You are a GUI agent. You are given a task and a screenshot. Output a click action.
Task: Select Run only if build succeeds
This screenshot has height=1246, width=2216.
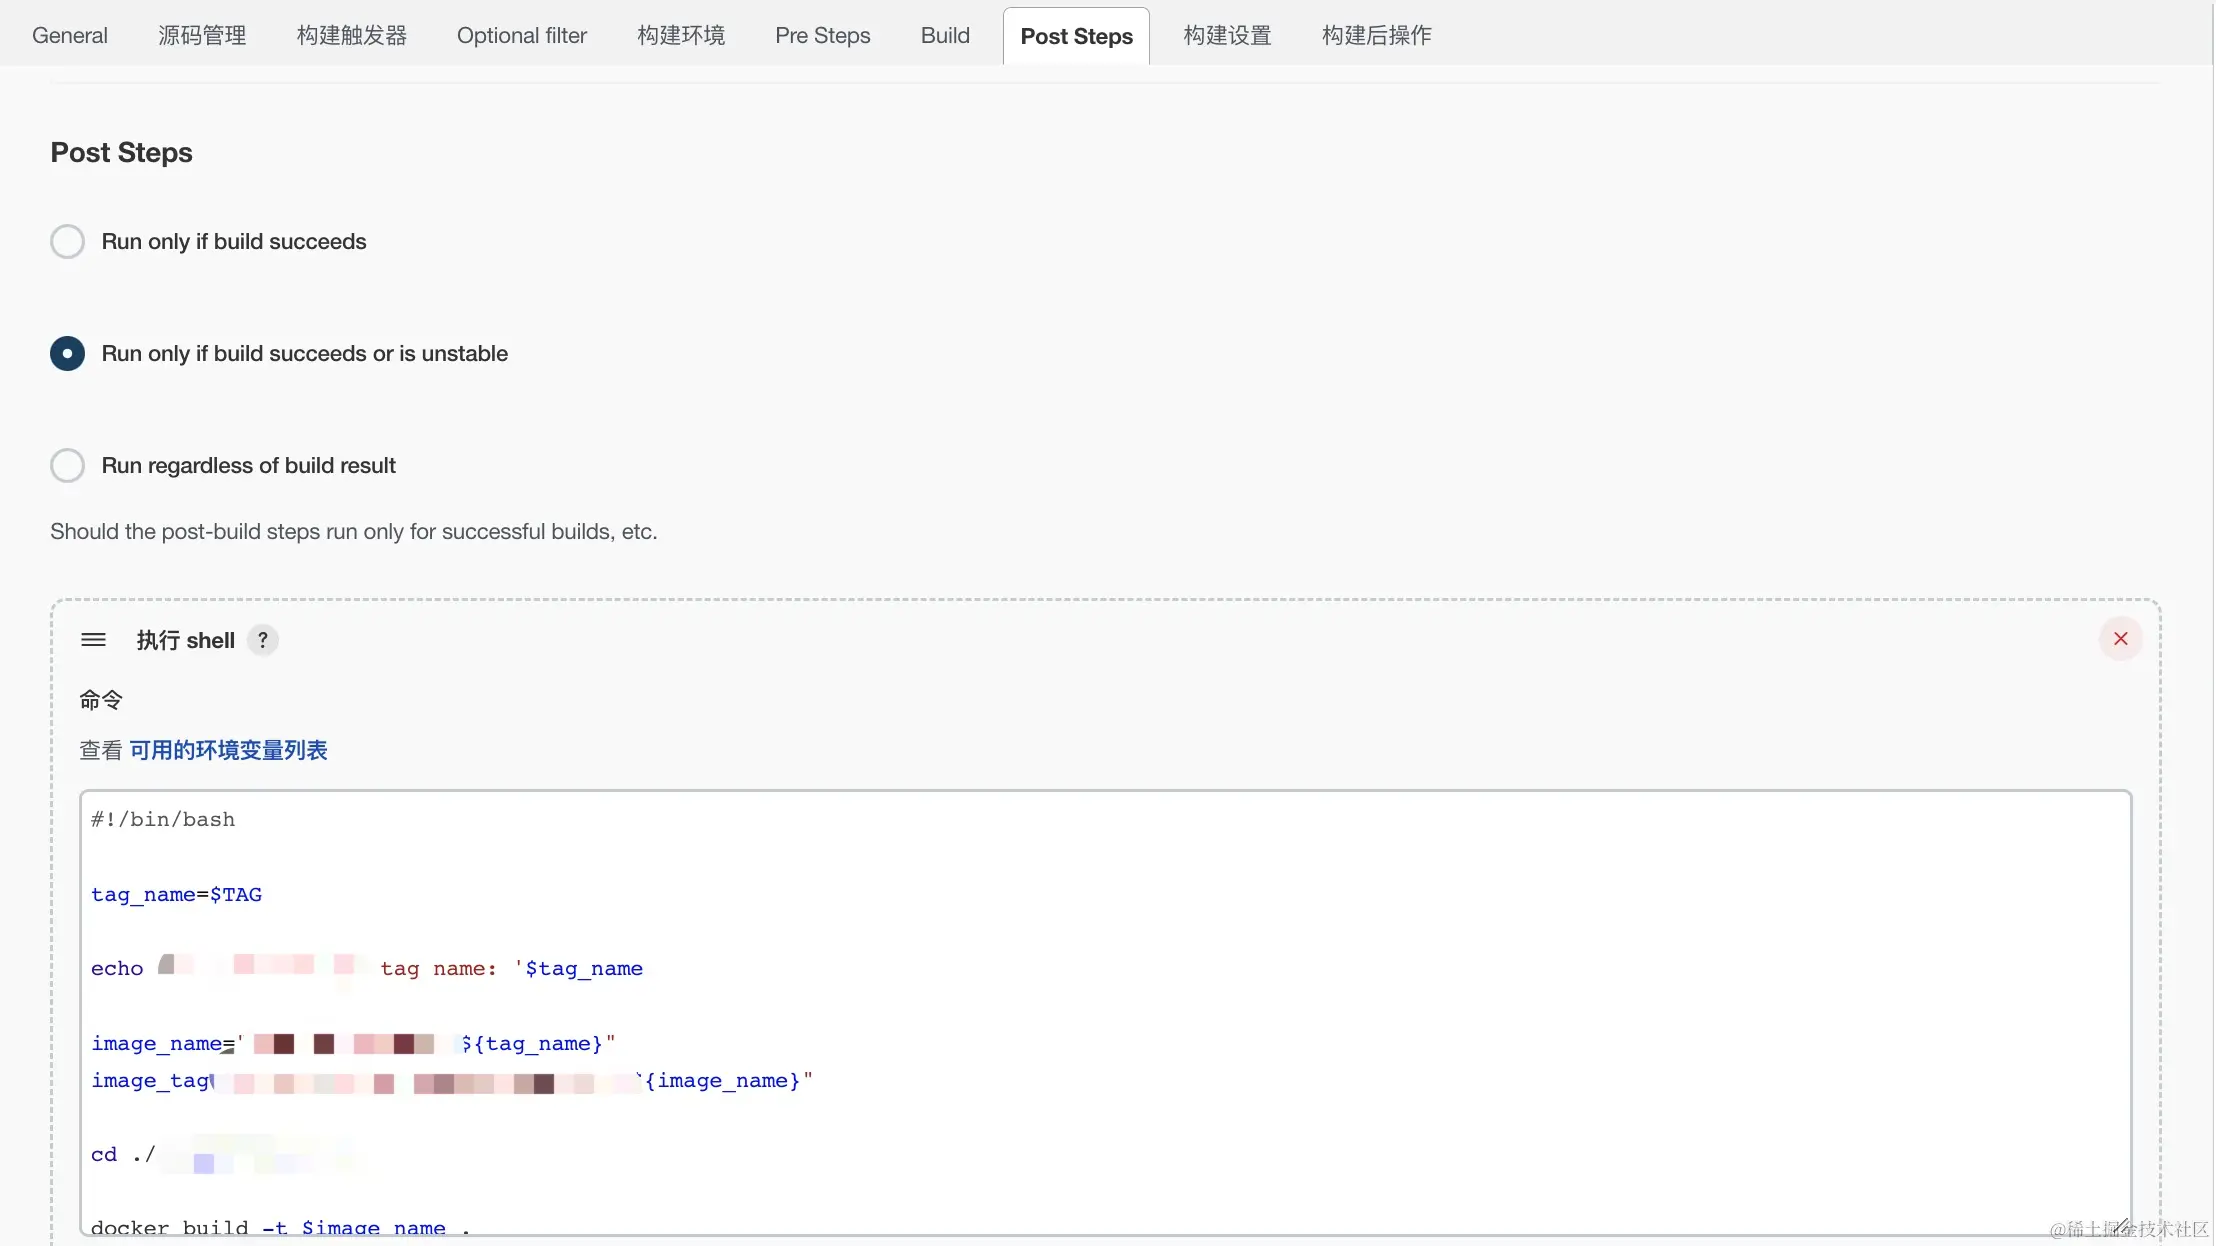67,242
